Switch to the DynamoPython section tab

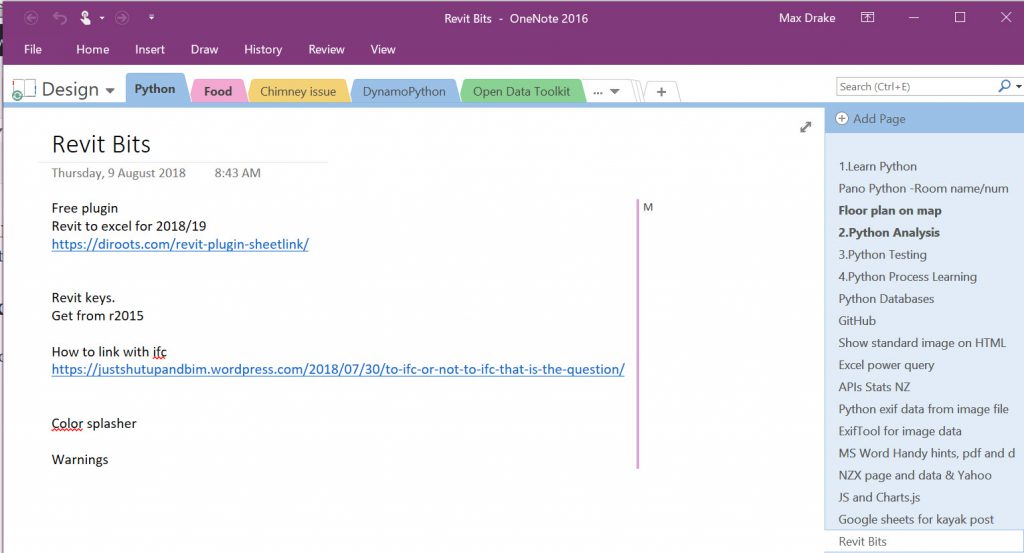point(404,91)
